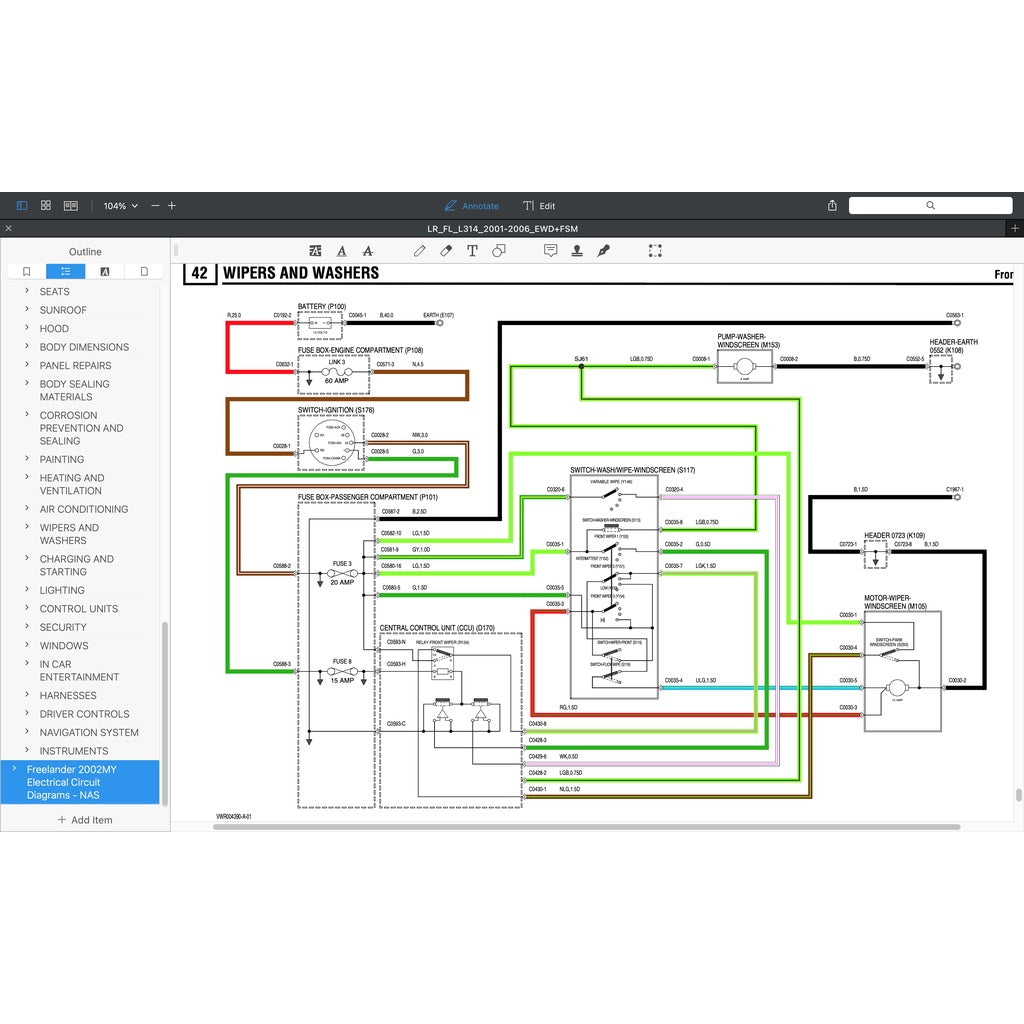1024x1024 pixels.
Task: Pick the pencil drawing tool
Action: click(420, 251)
